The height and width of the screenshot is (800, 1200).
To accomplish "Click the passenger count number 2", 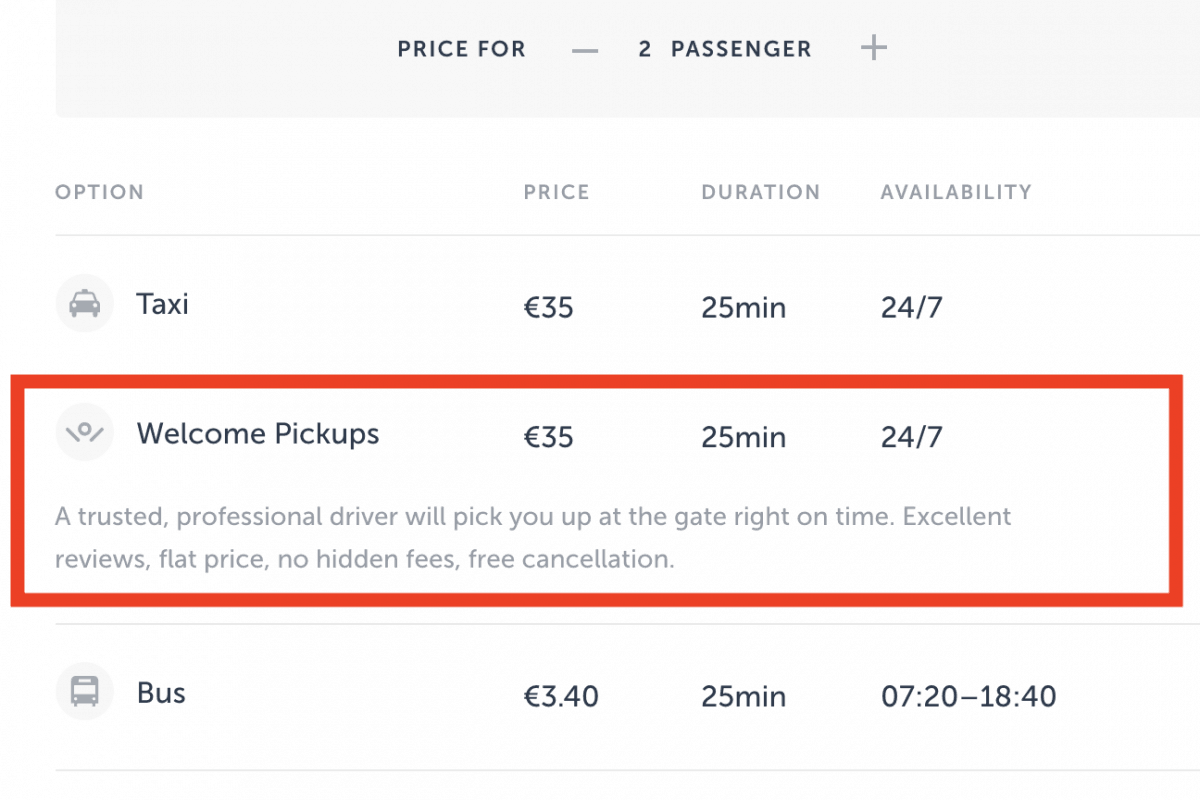I will (645, 49).
